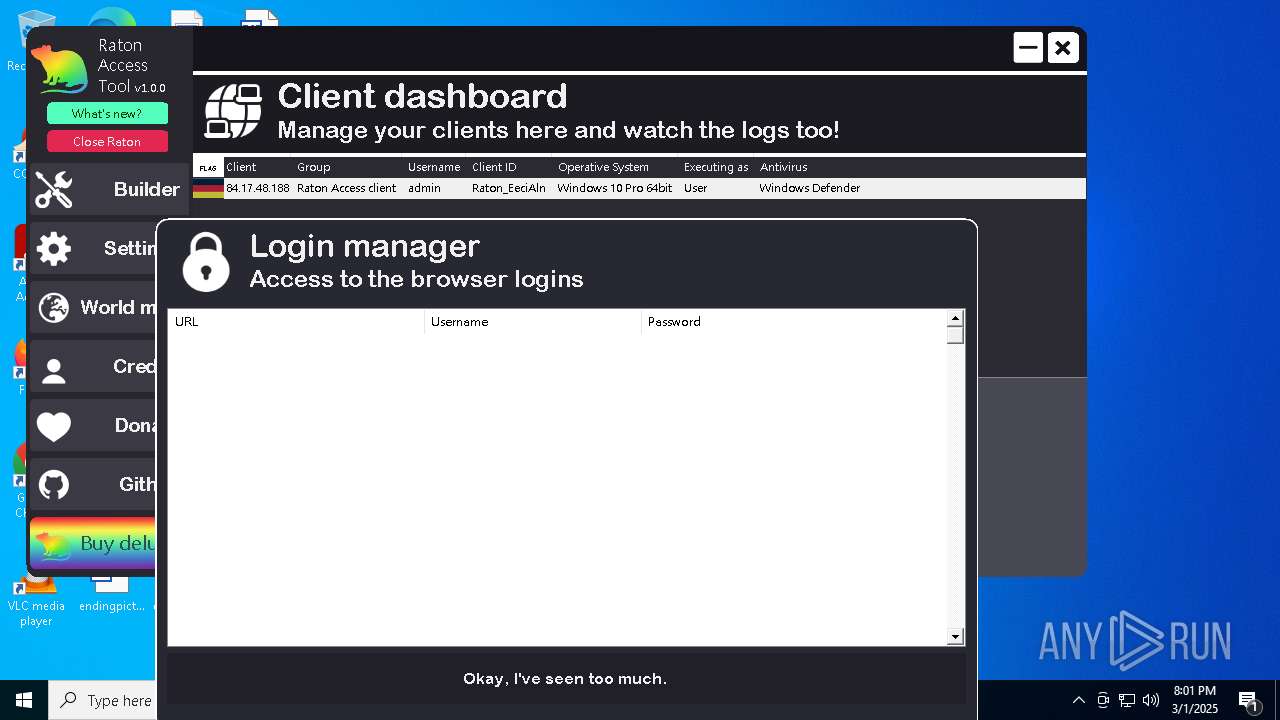This screenshot has width=1280, height=720.
Task: Click the "Antivirus" column header
Action: click(783, 167)
